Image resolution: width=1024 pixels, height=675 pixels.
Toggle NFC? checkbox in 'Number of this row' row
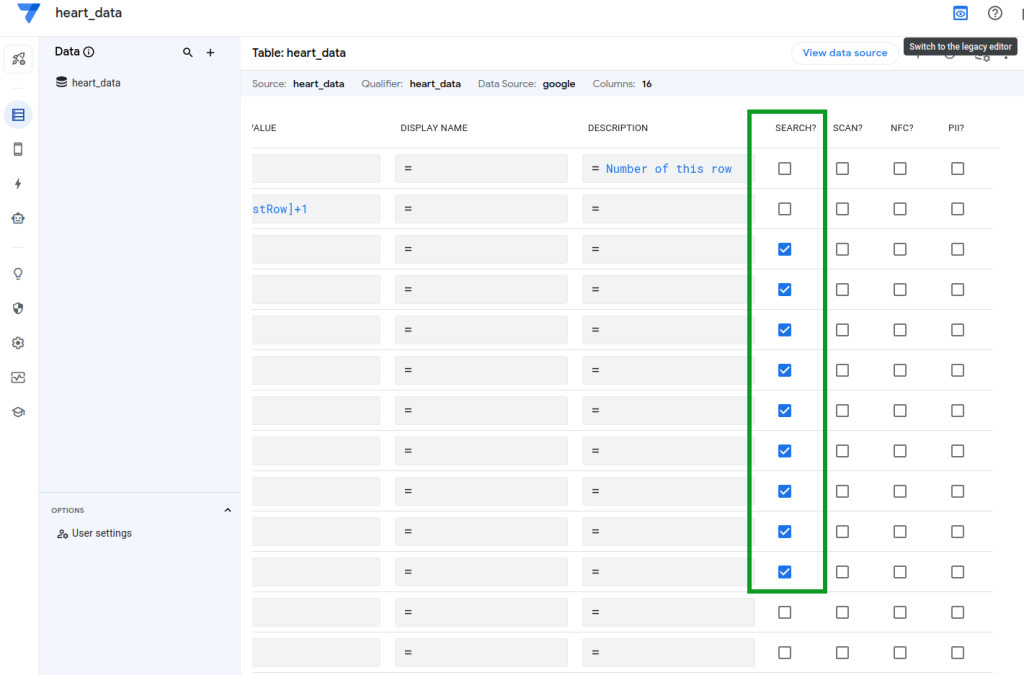click(900, 168)
